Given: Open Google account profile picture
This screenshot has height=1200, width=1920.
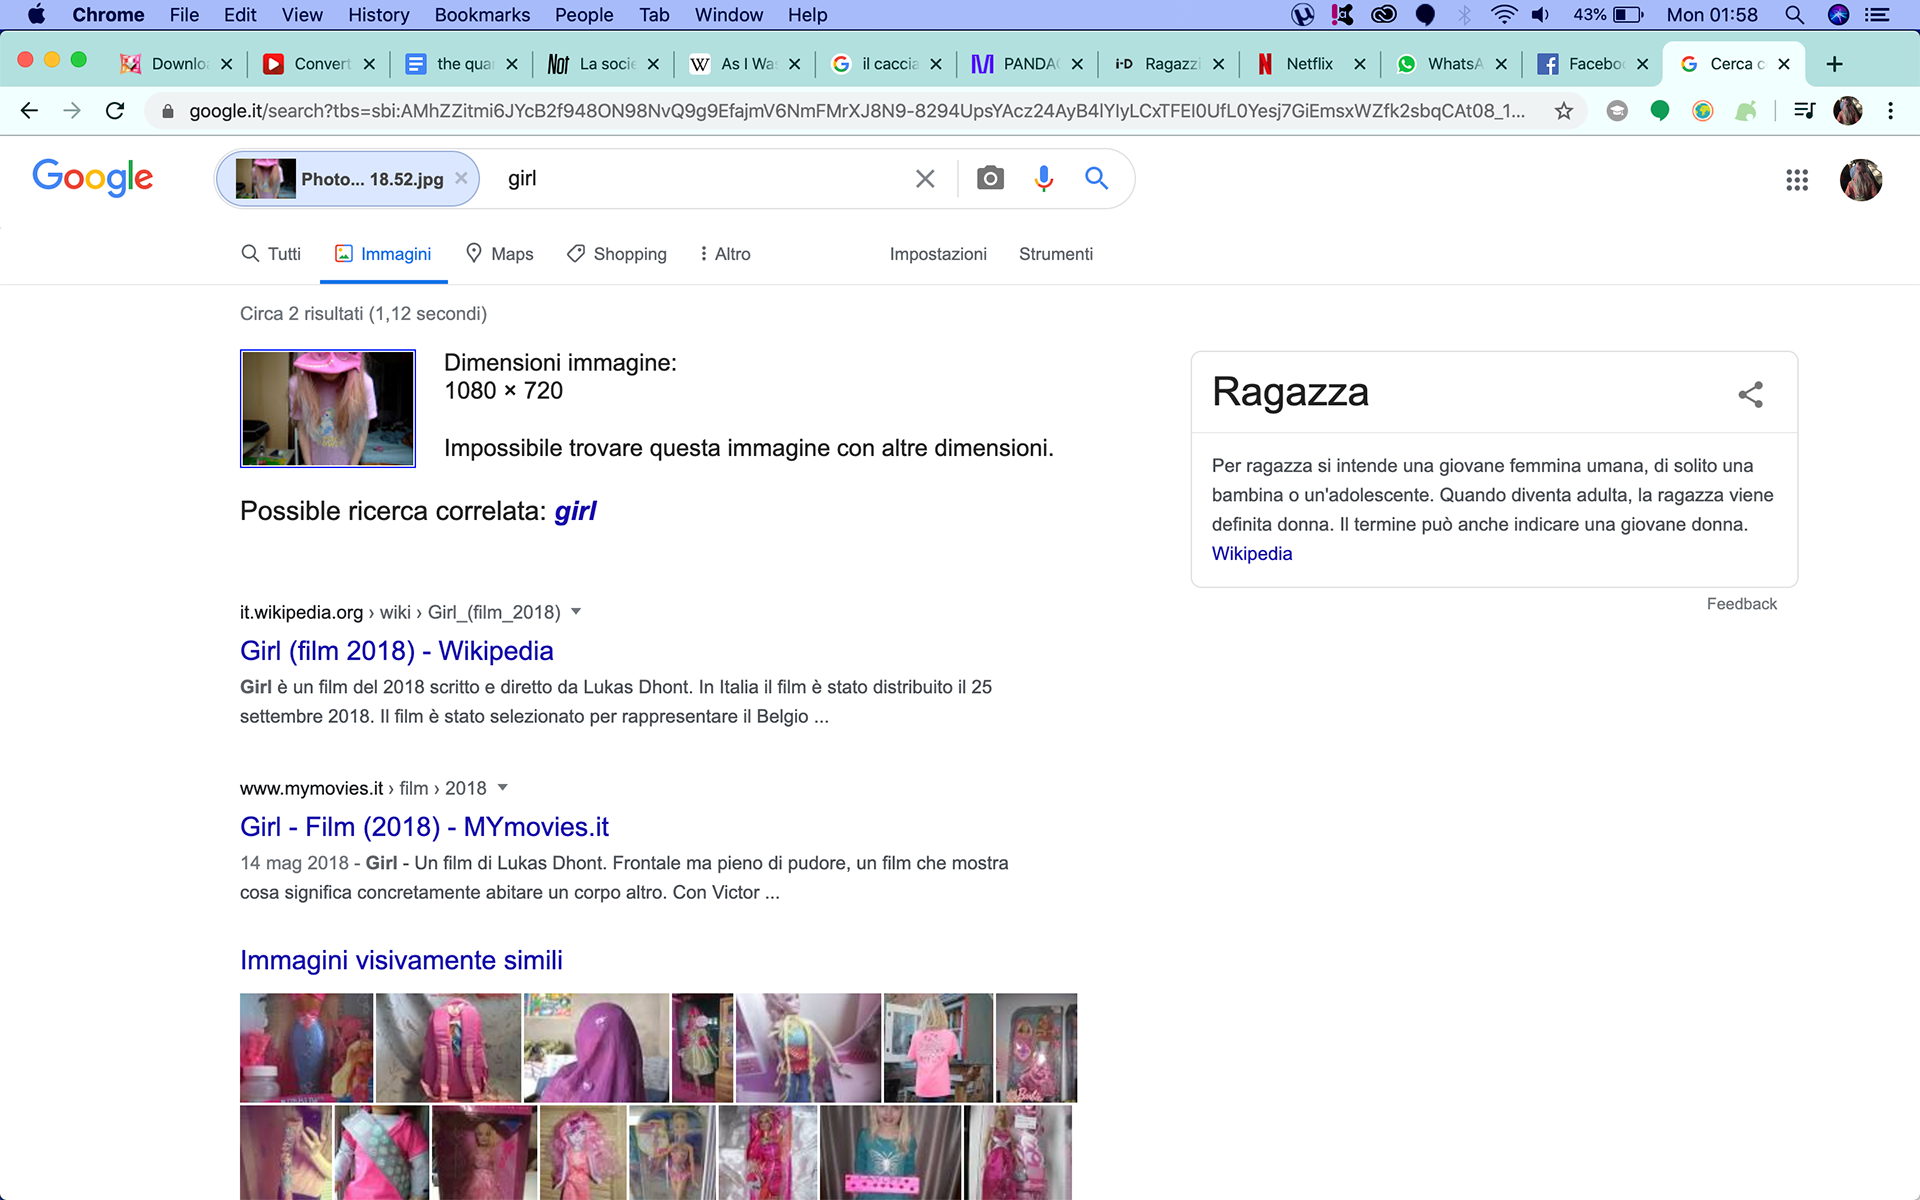Looking at the screenshot, I should pyautogui.click(x=1861, y=180).
